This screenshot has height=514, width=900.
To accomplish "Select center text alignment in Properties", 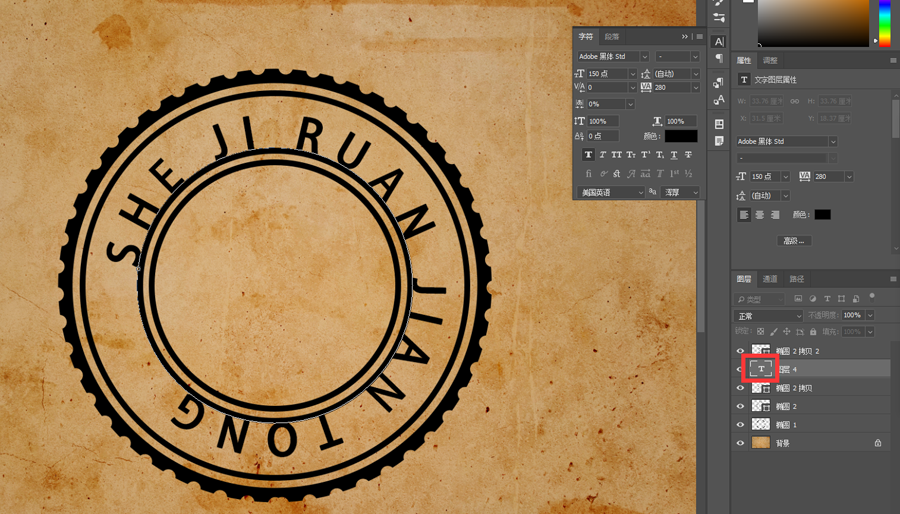I will 759,215.
